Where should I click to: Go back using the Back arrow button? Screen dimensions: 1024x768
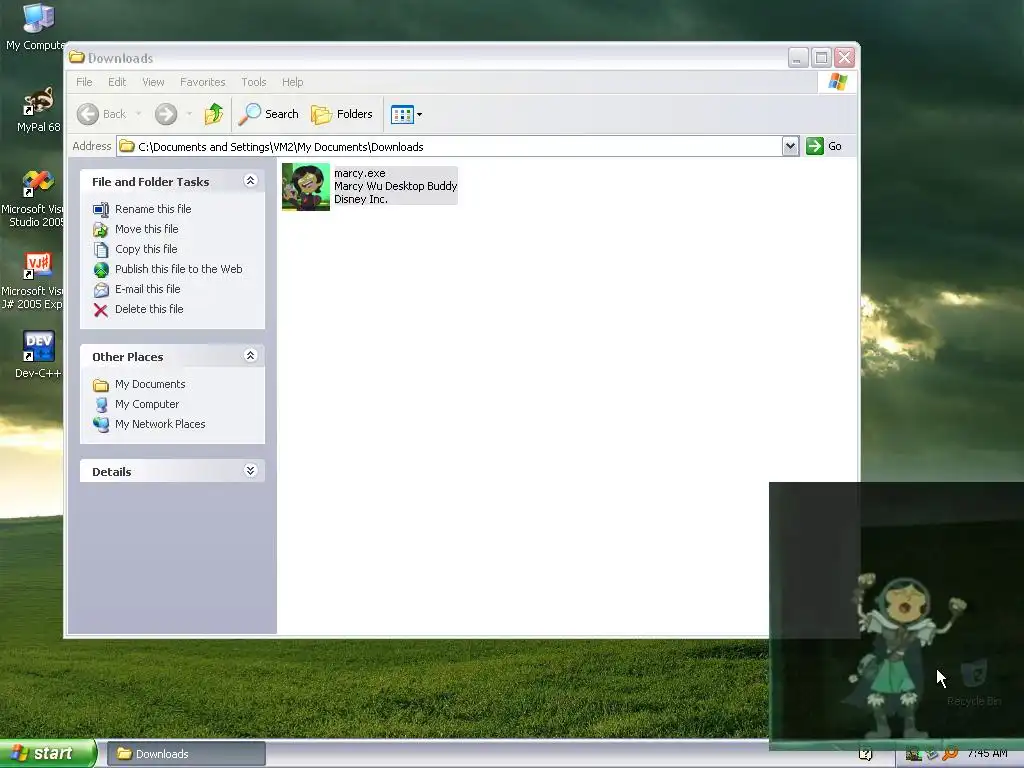pos(101,114)
